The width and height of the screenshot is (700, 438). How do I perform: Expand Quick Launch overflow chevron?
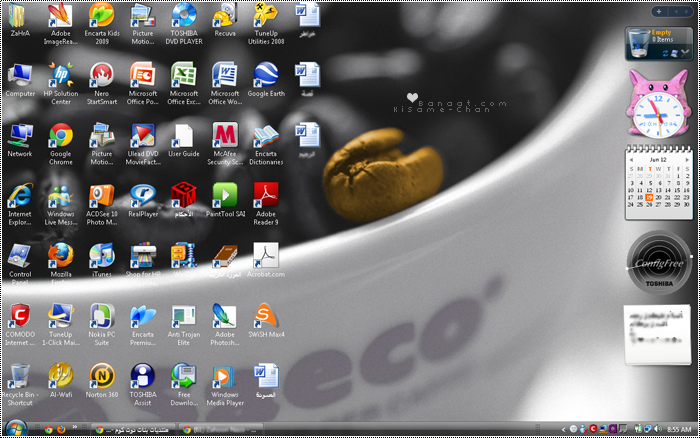point(75,427)
